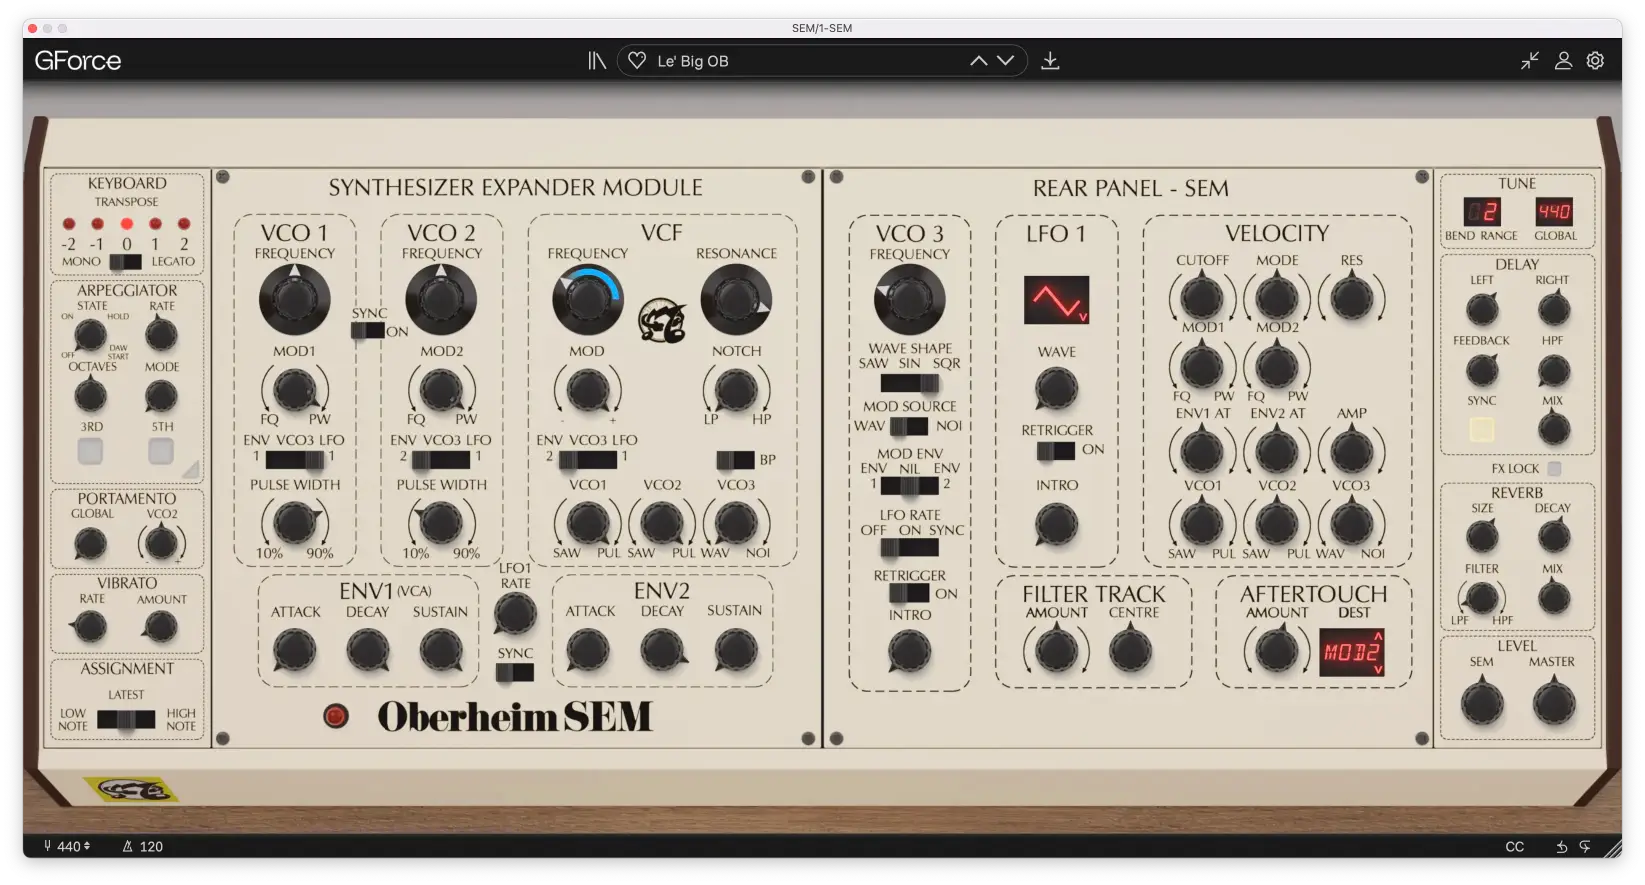Click the Bend Range value display

(x=1482, y=212)
